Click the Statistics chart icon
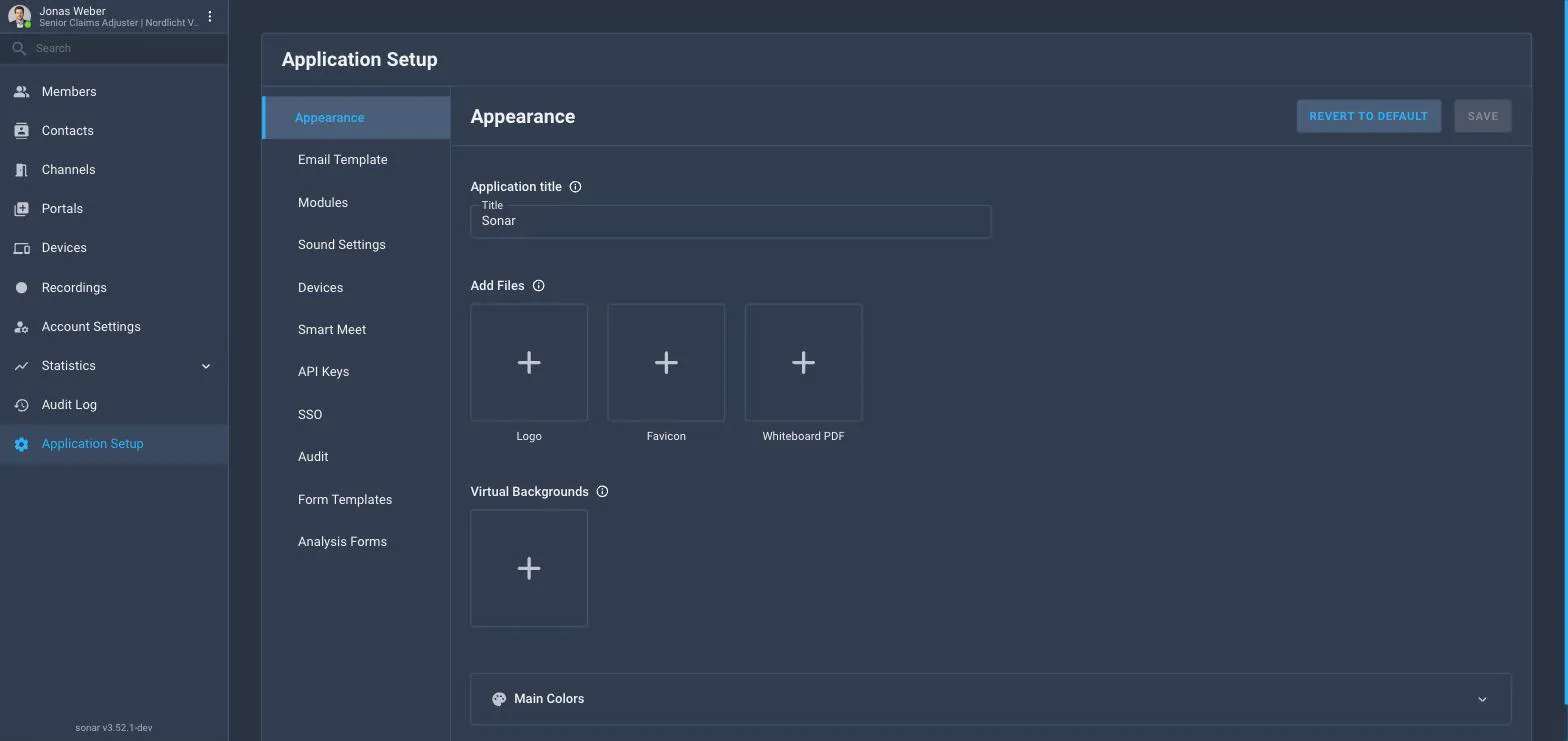 click(21, 366)
